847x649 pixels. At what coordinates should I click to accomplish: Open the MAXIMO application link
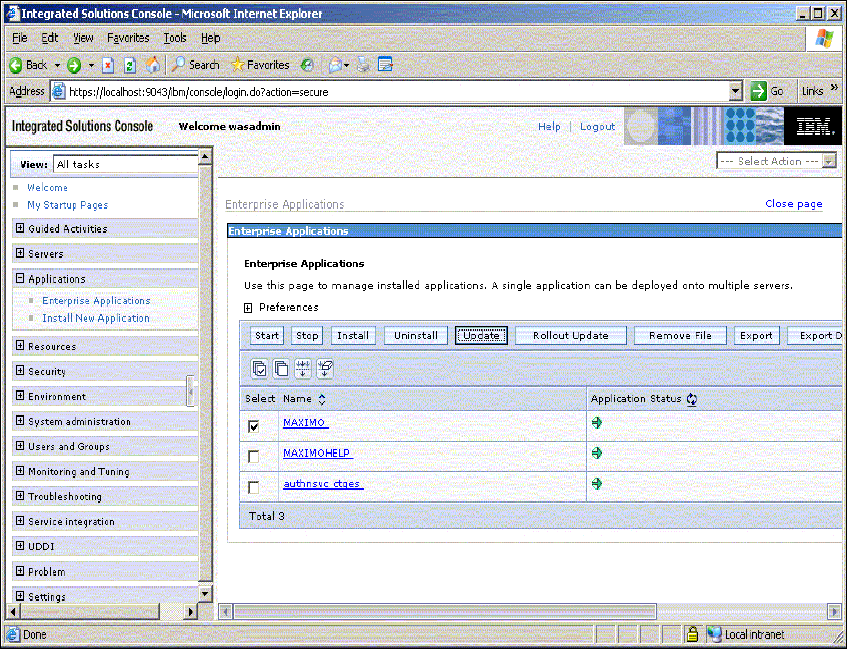coord(305,423)
